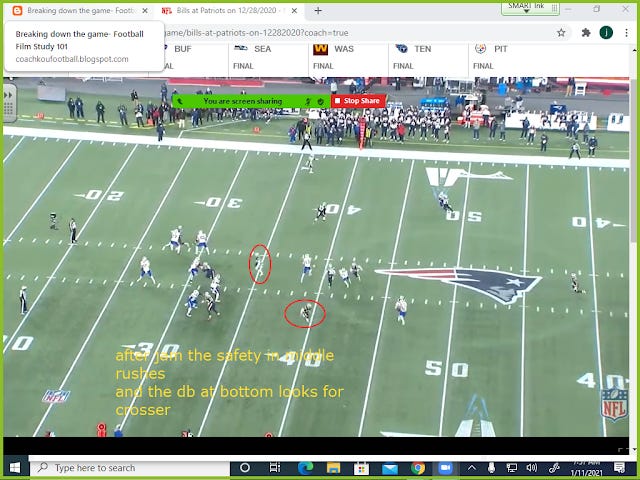Click the game film video frame

click(x=316, y=257)
